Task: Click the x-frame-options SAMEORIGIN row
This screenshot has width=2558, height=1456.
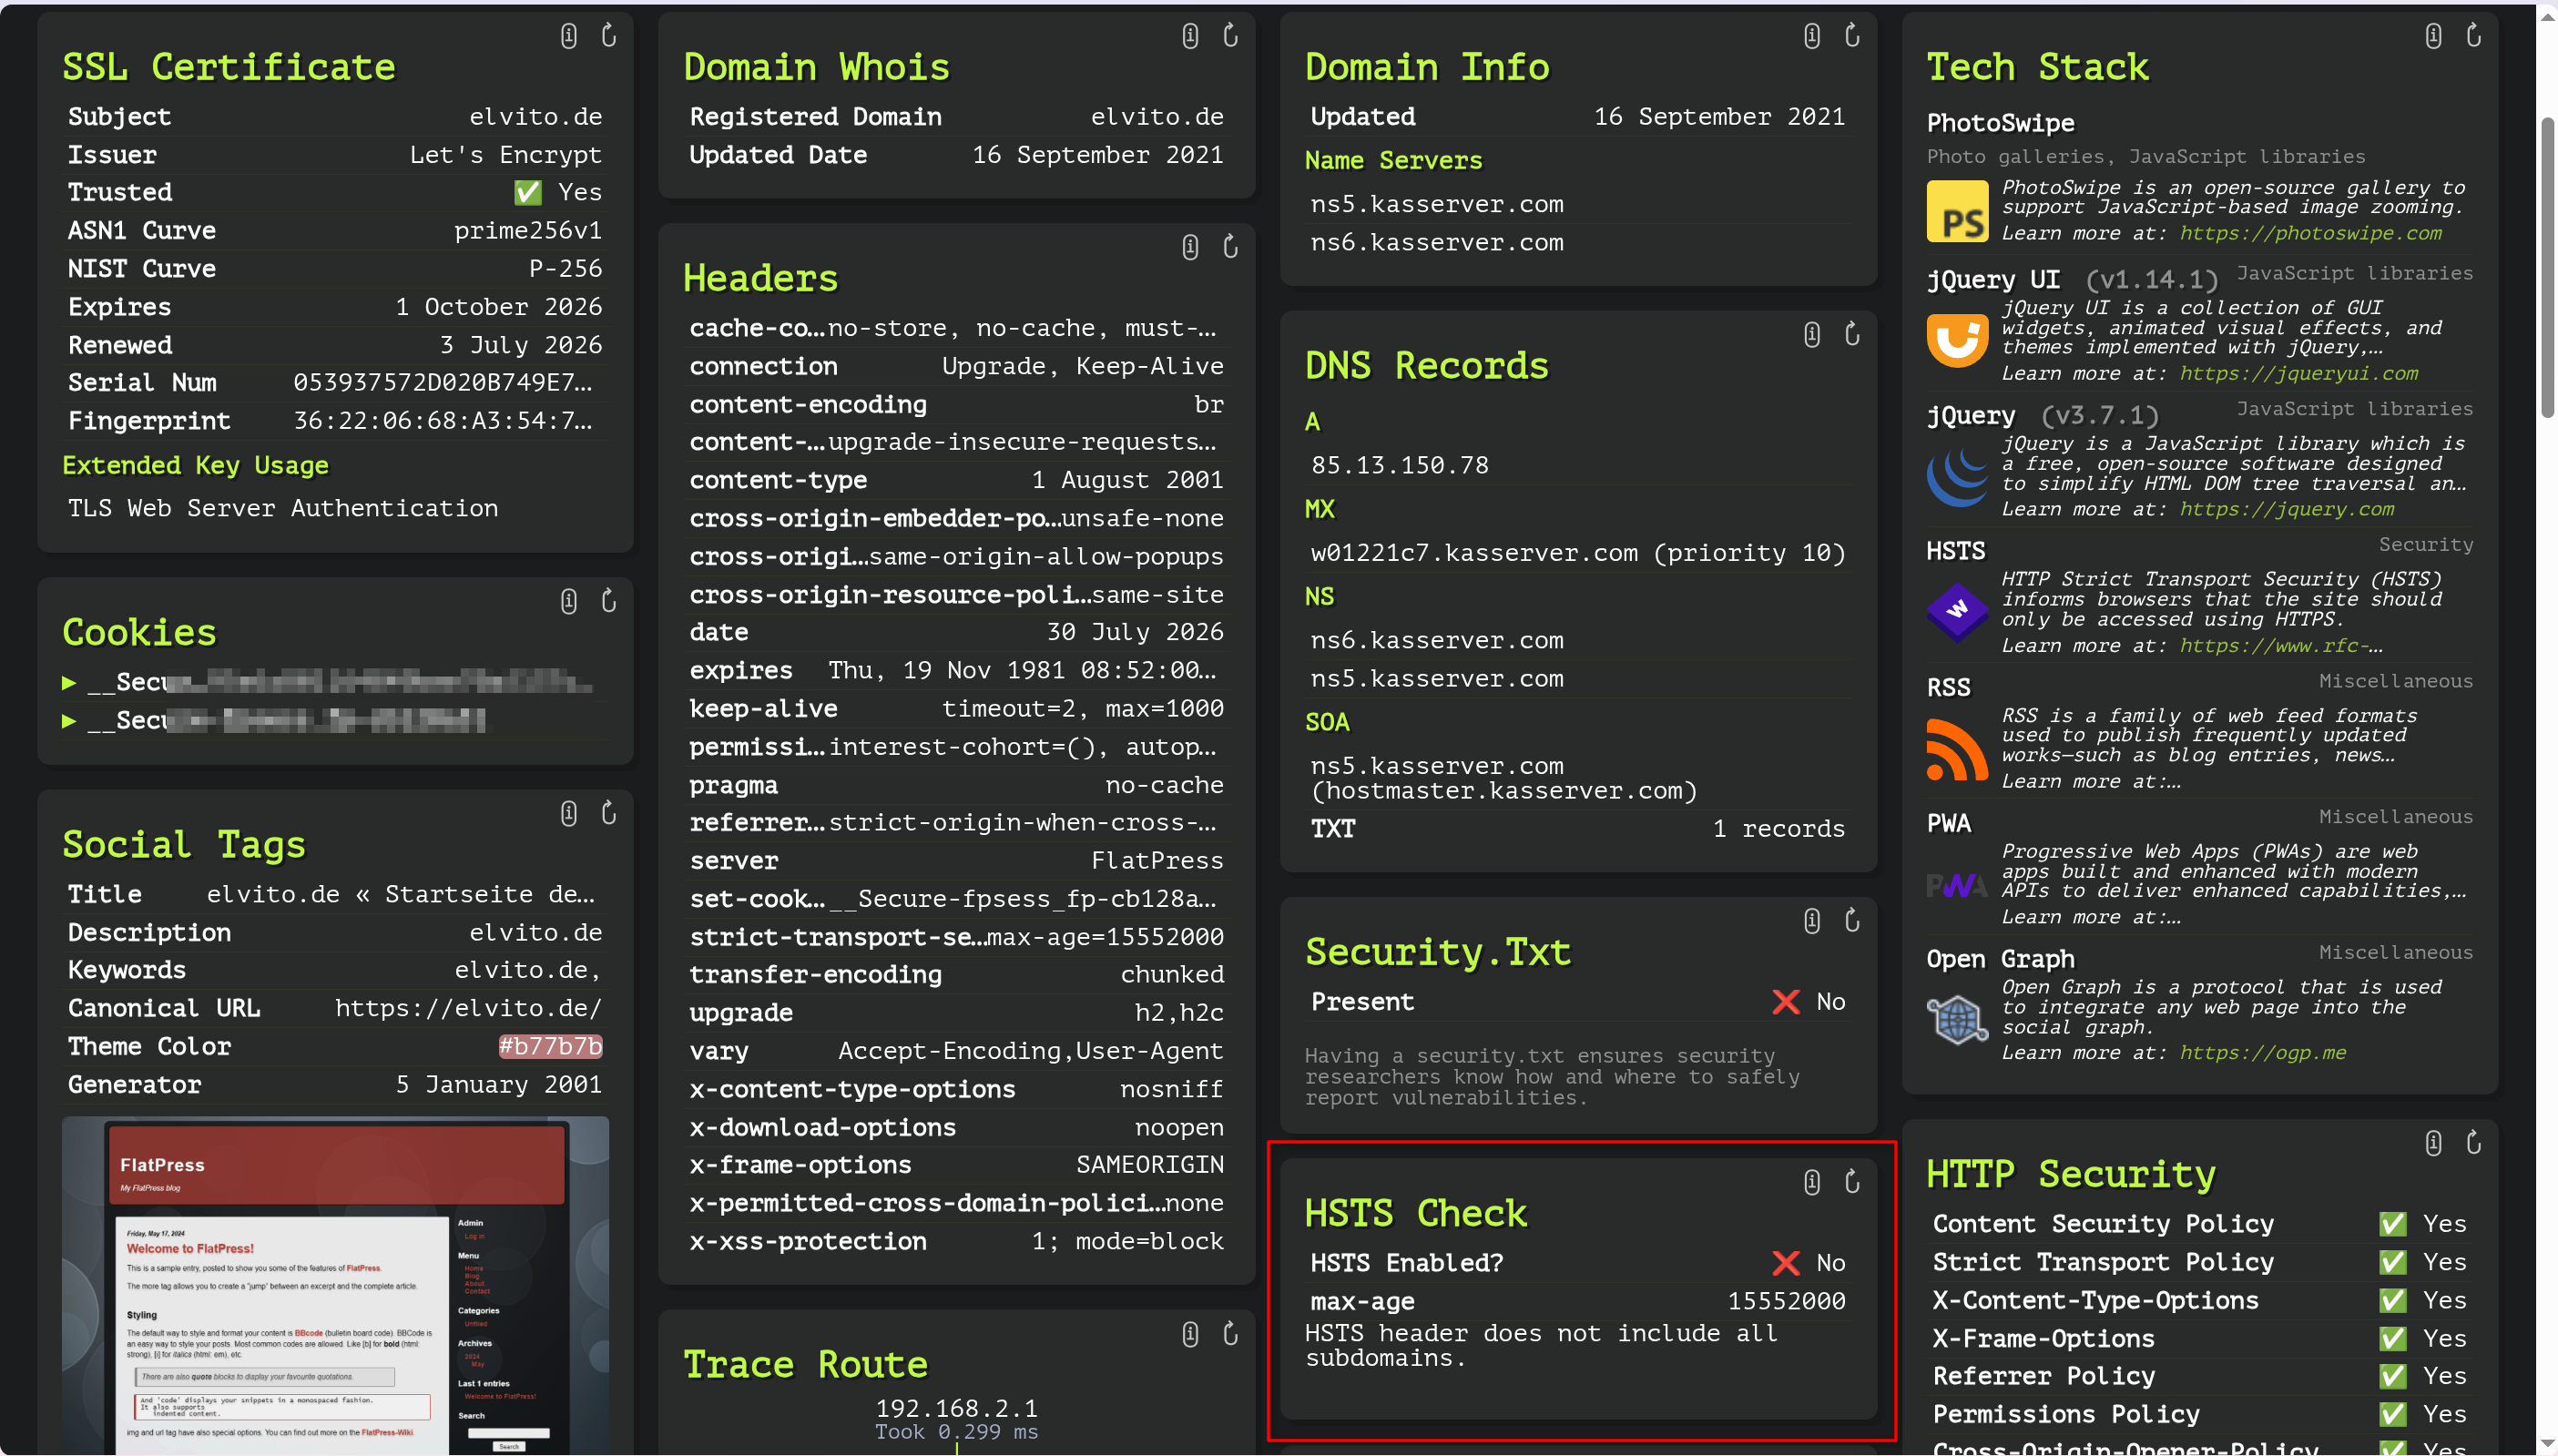Action: pyautogui.click(x=956, y=1165)
